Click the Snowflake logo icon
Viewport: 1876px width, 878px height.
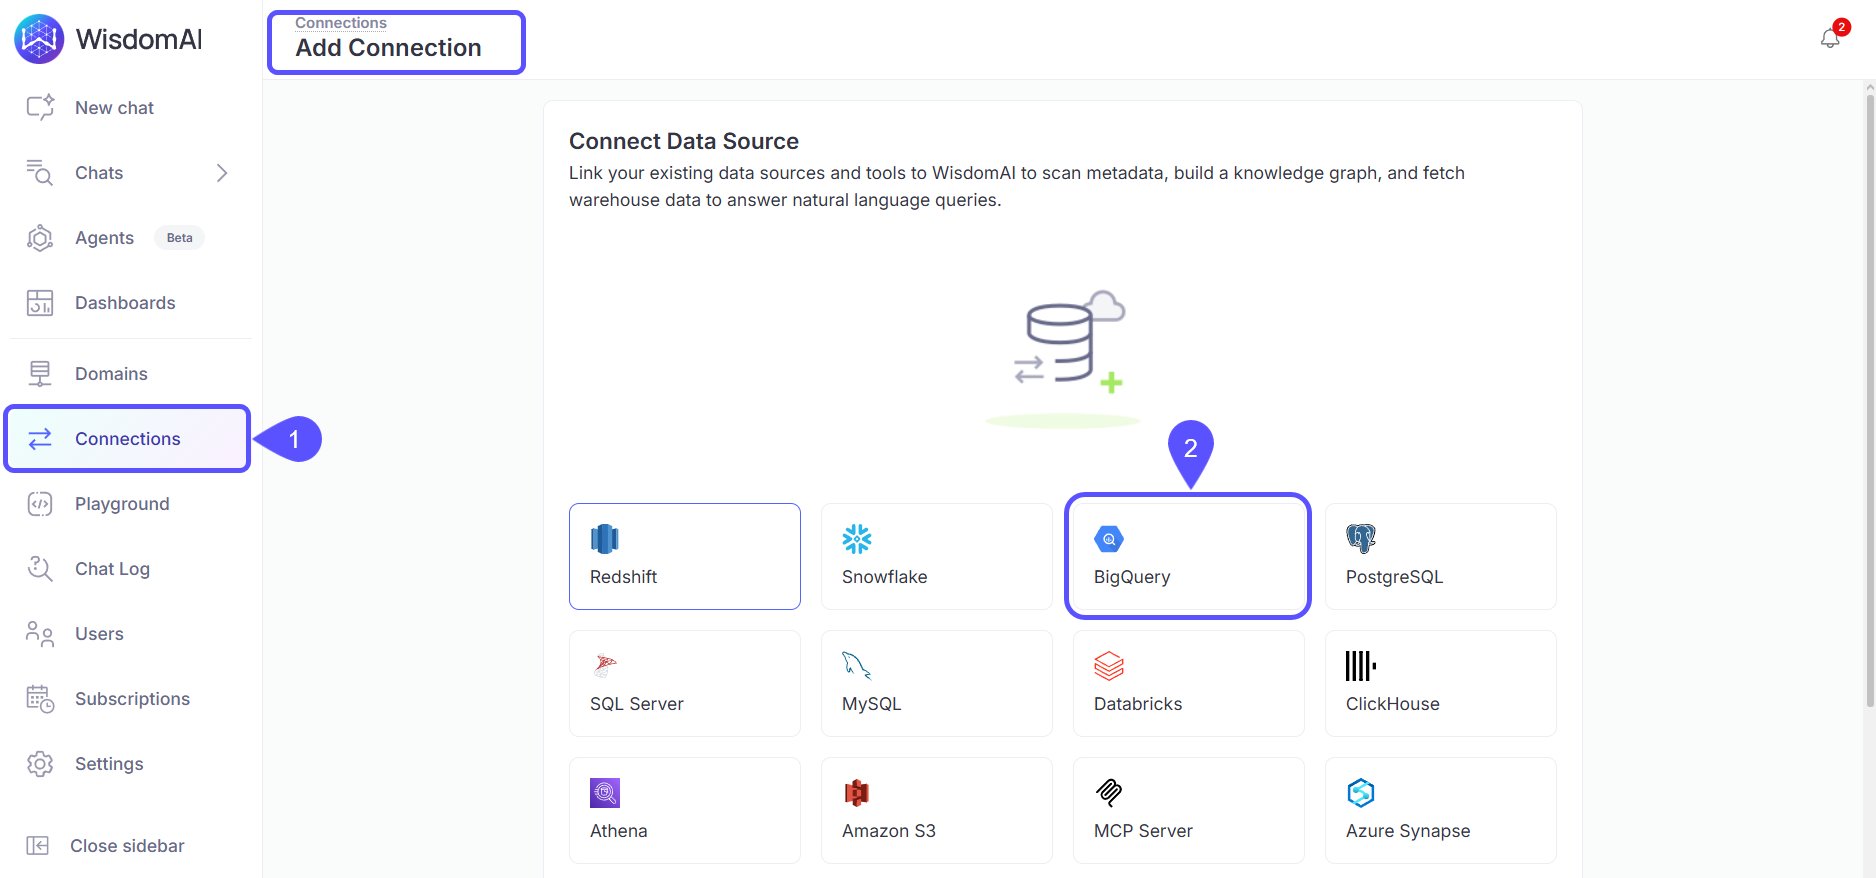(857, 539)
